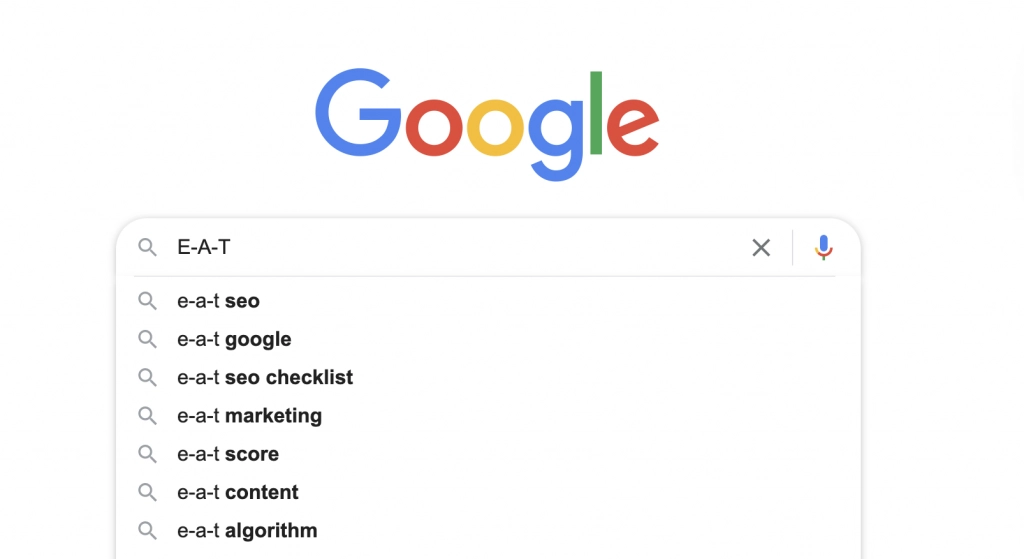
Task: Pick the "e-a-t content" suggestion
Action: click(488, 492)
